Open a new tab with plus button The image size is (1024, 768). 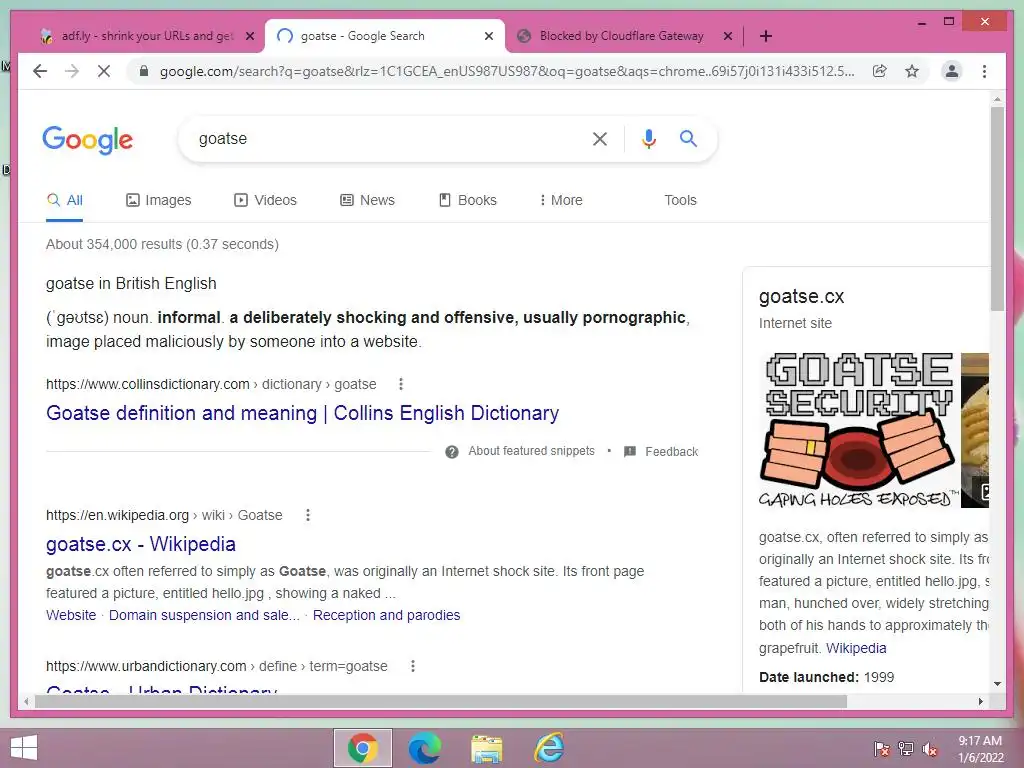pyautogui.click(x=765, y=36)
